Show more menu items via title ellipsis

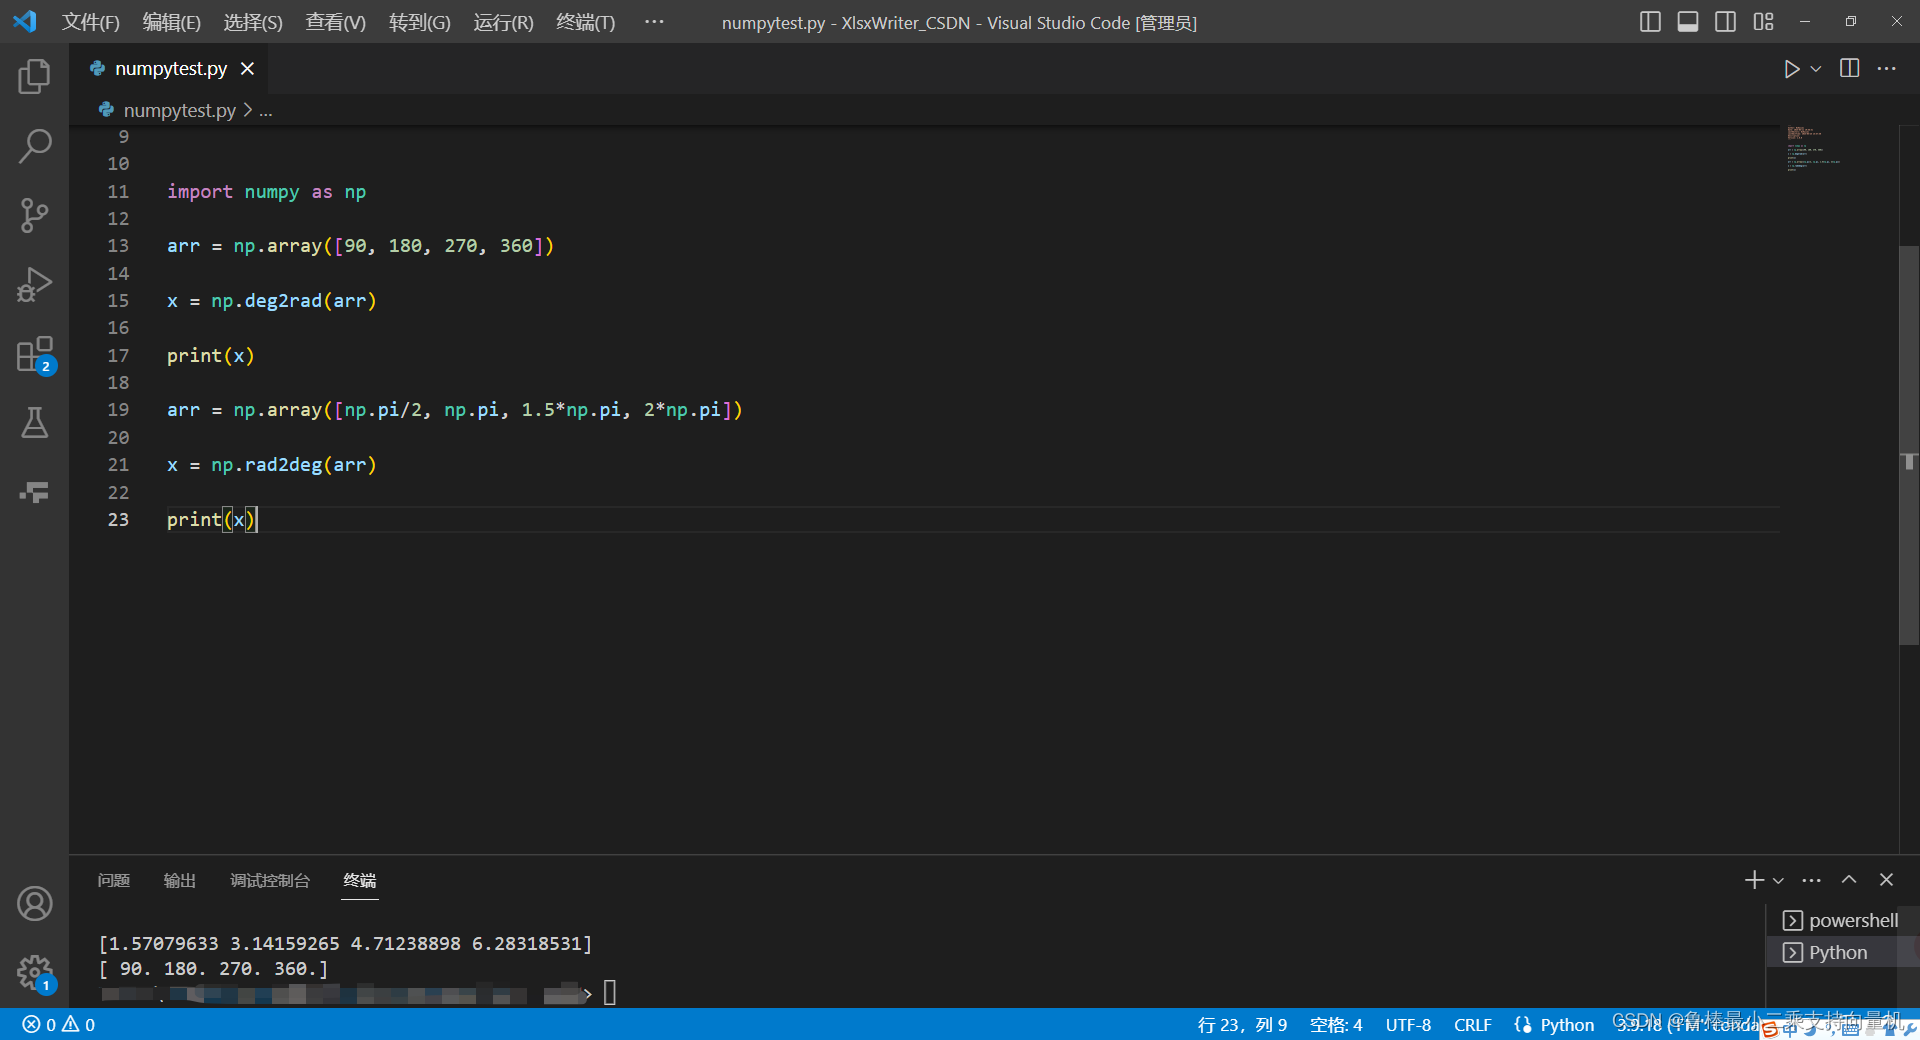coord(654,21)
